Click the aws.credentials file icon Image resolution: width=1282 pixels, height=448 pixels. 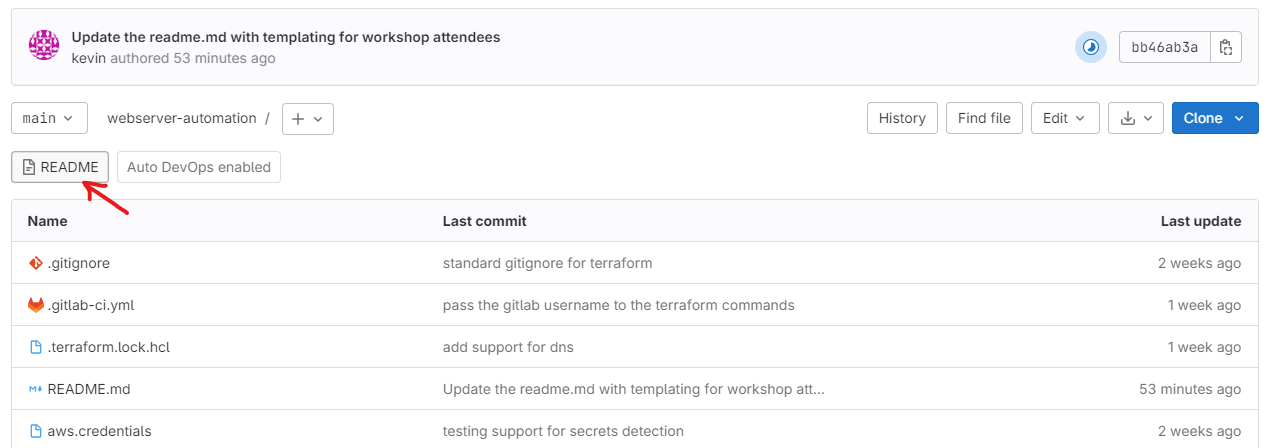[x=36, y=431]
